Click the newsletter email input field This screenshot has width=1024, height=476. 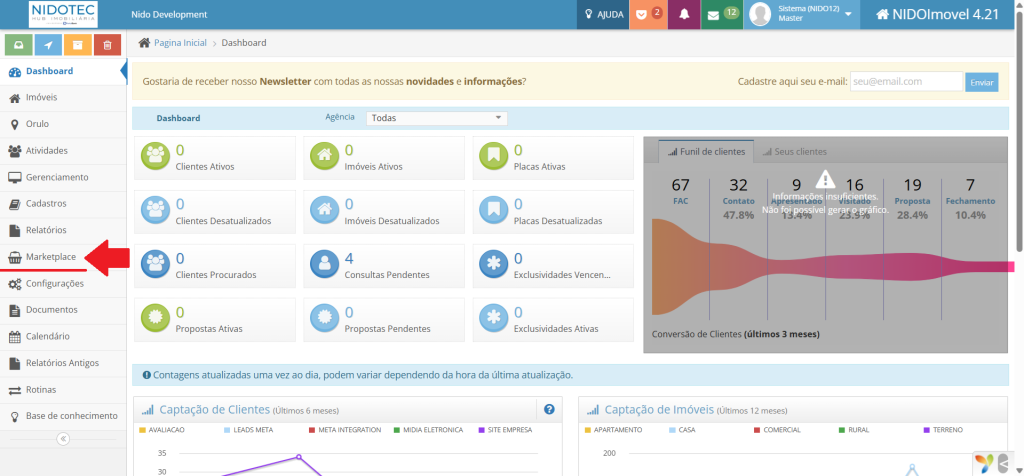[905, 82]
